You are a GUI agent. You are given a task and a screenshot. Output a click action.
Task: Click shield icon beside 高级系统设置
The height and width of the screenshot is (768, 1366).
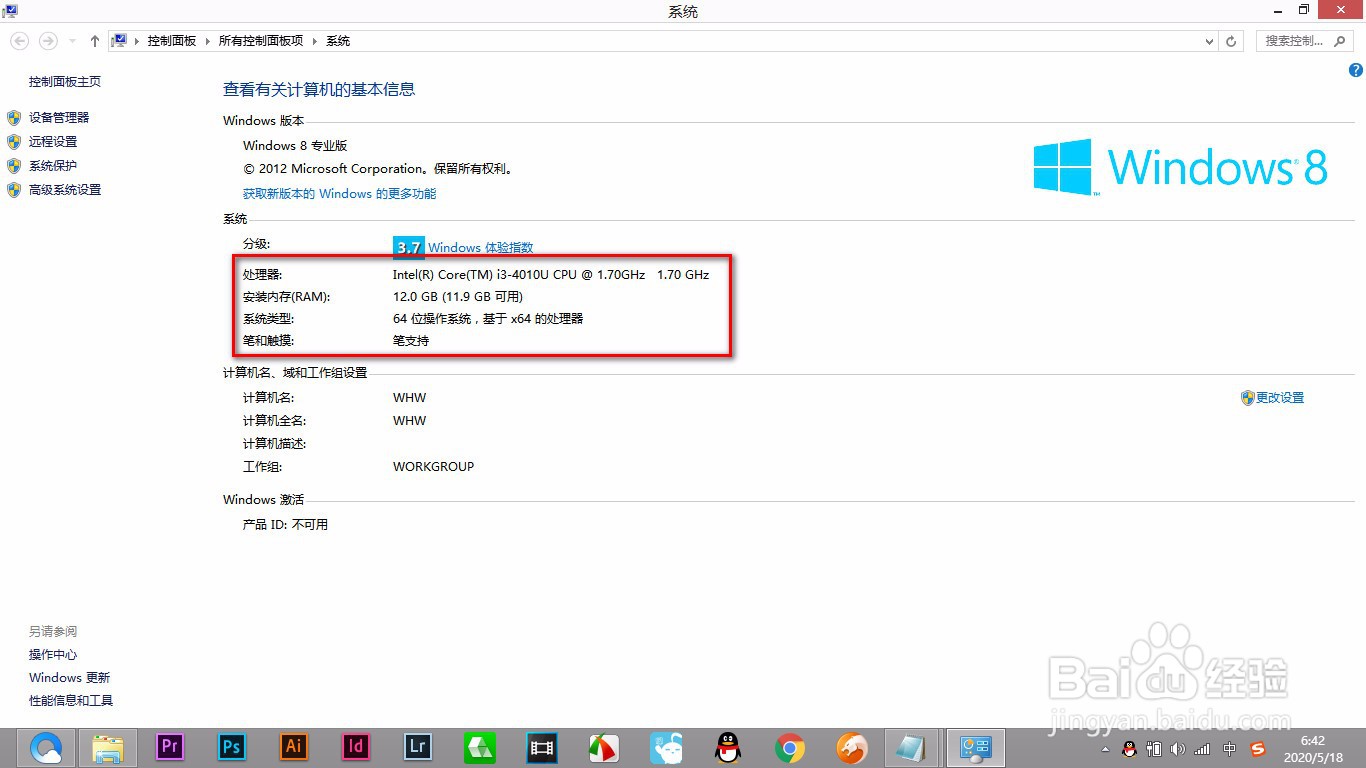pos(14,190)
